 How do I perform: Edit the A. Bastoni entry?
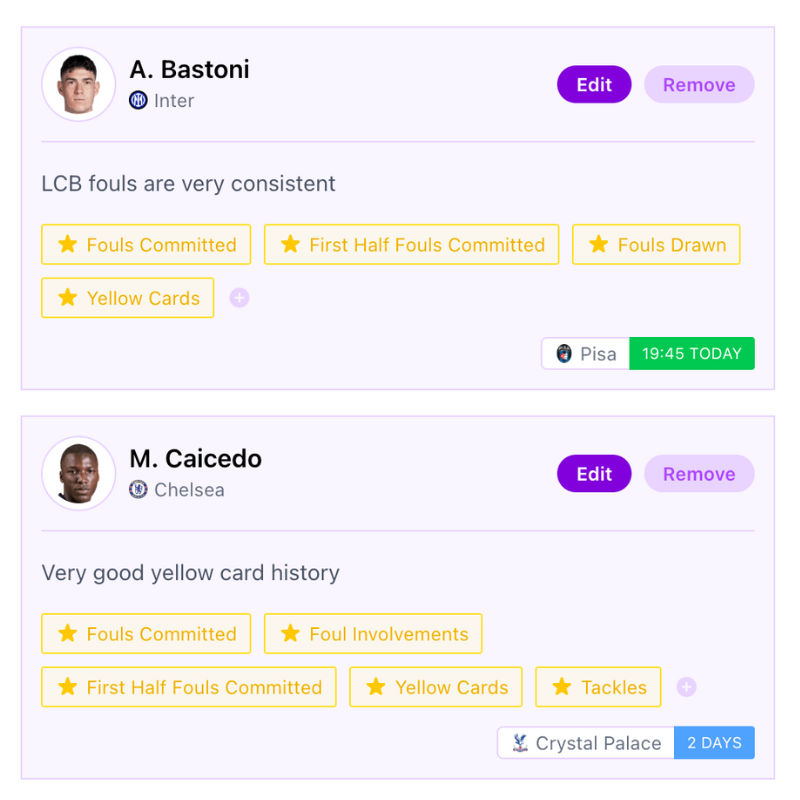coord(594,85)
